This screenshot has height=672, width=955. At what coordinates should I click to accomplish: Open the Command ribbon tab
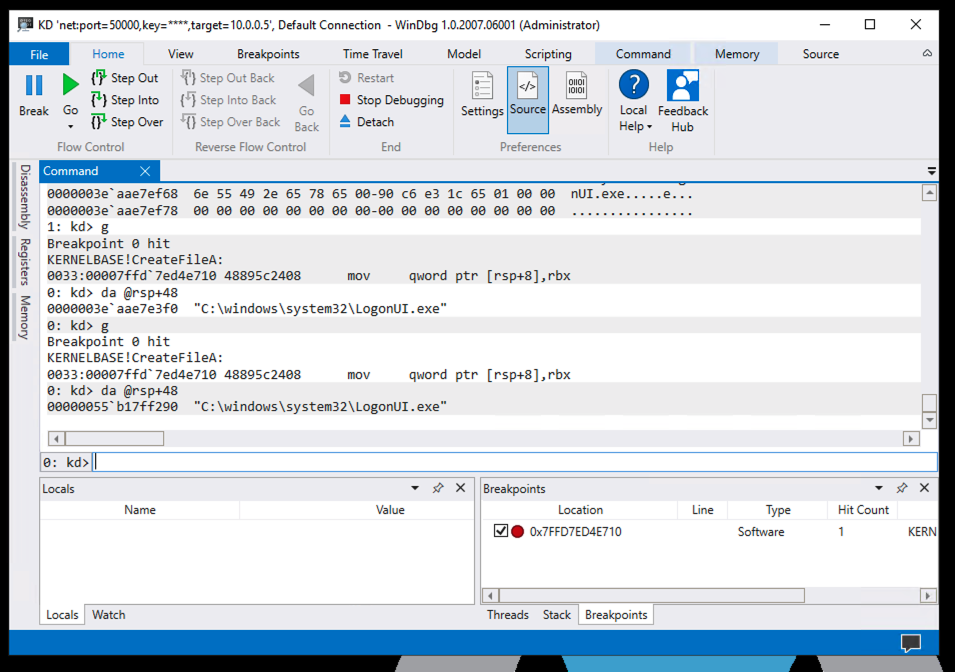643,54
